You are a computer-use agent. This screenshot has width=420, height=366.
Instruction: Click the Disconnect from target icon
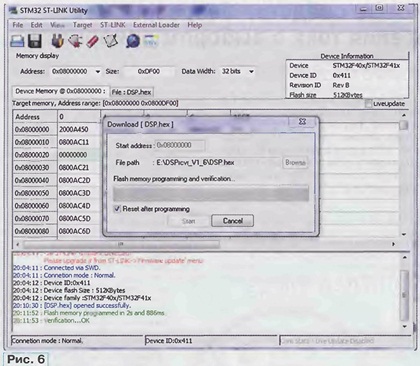click(x=75, y=41)
